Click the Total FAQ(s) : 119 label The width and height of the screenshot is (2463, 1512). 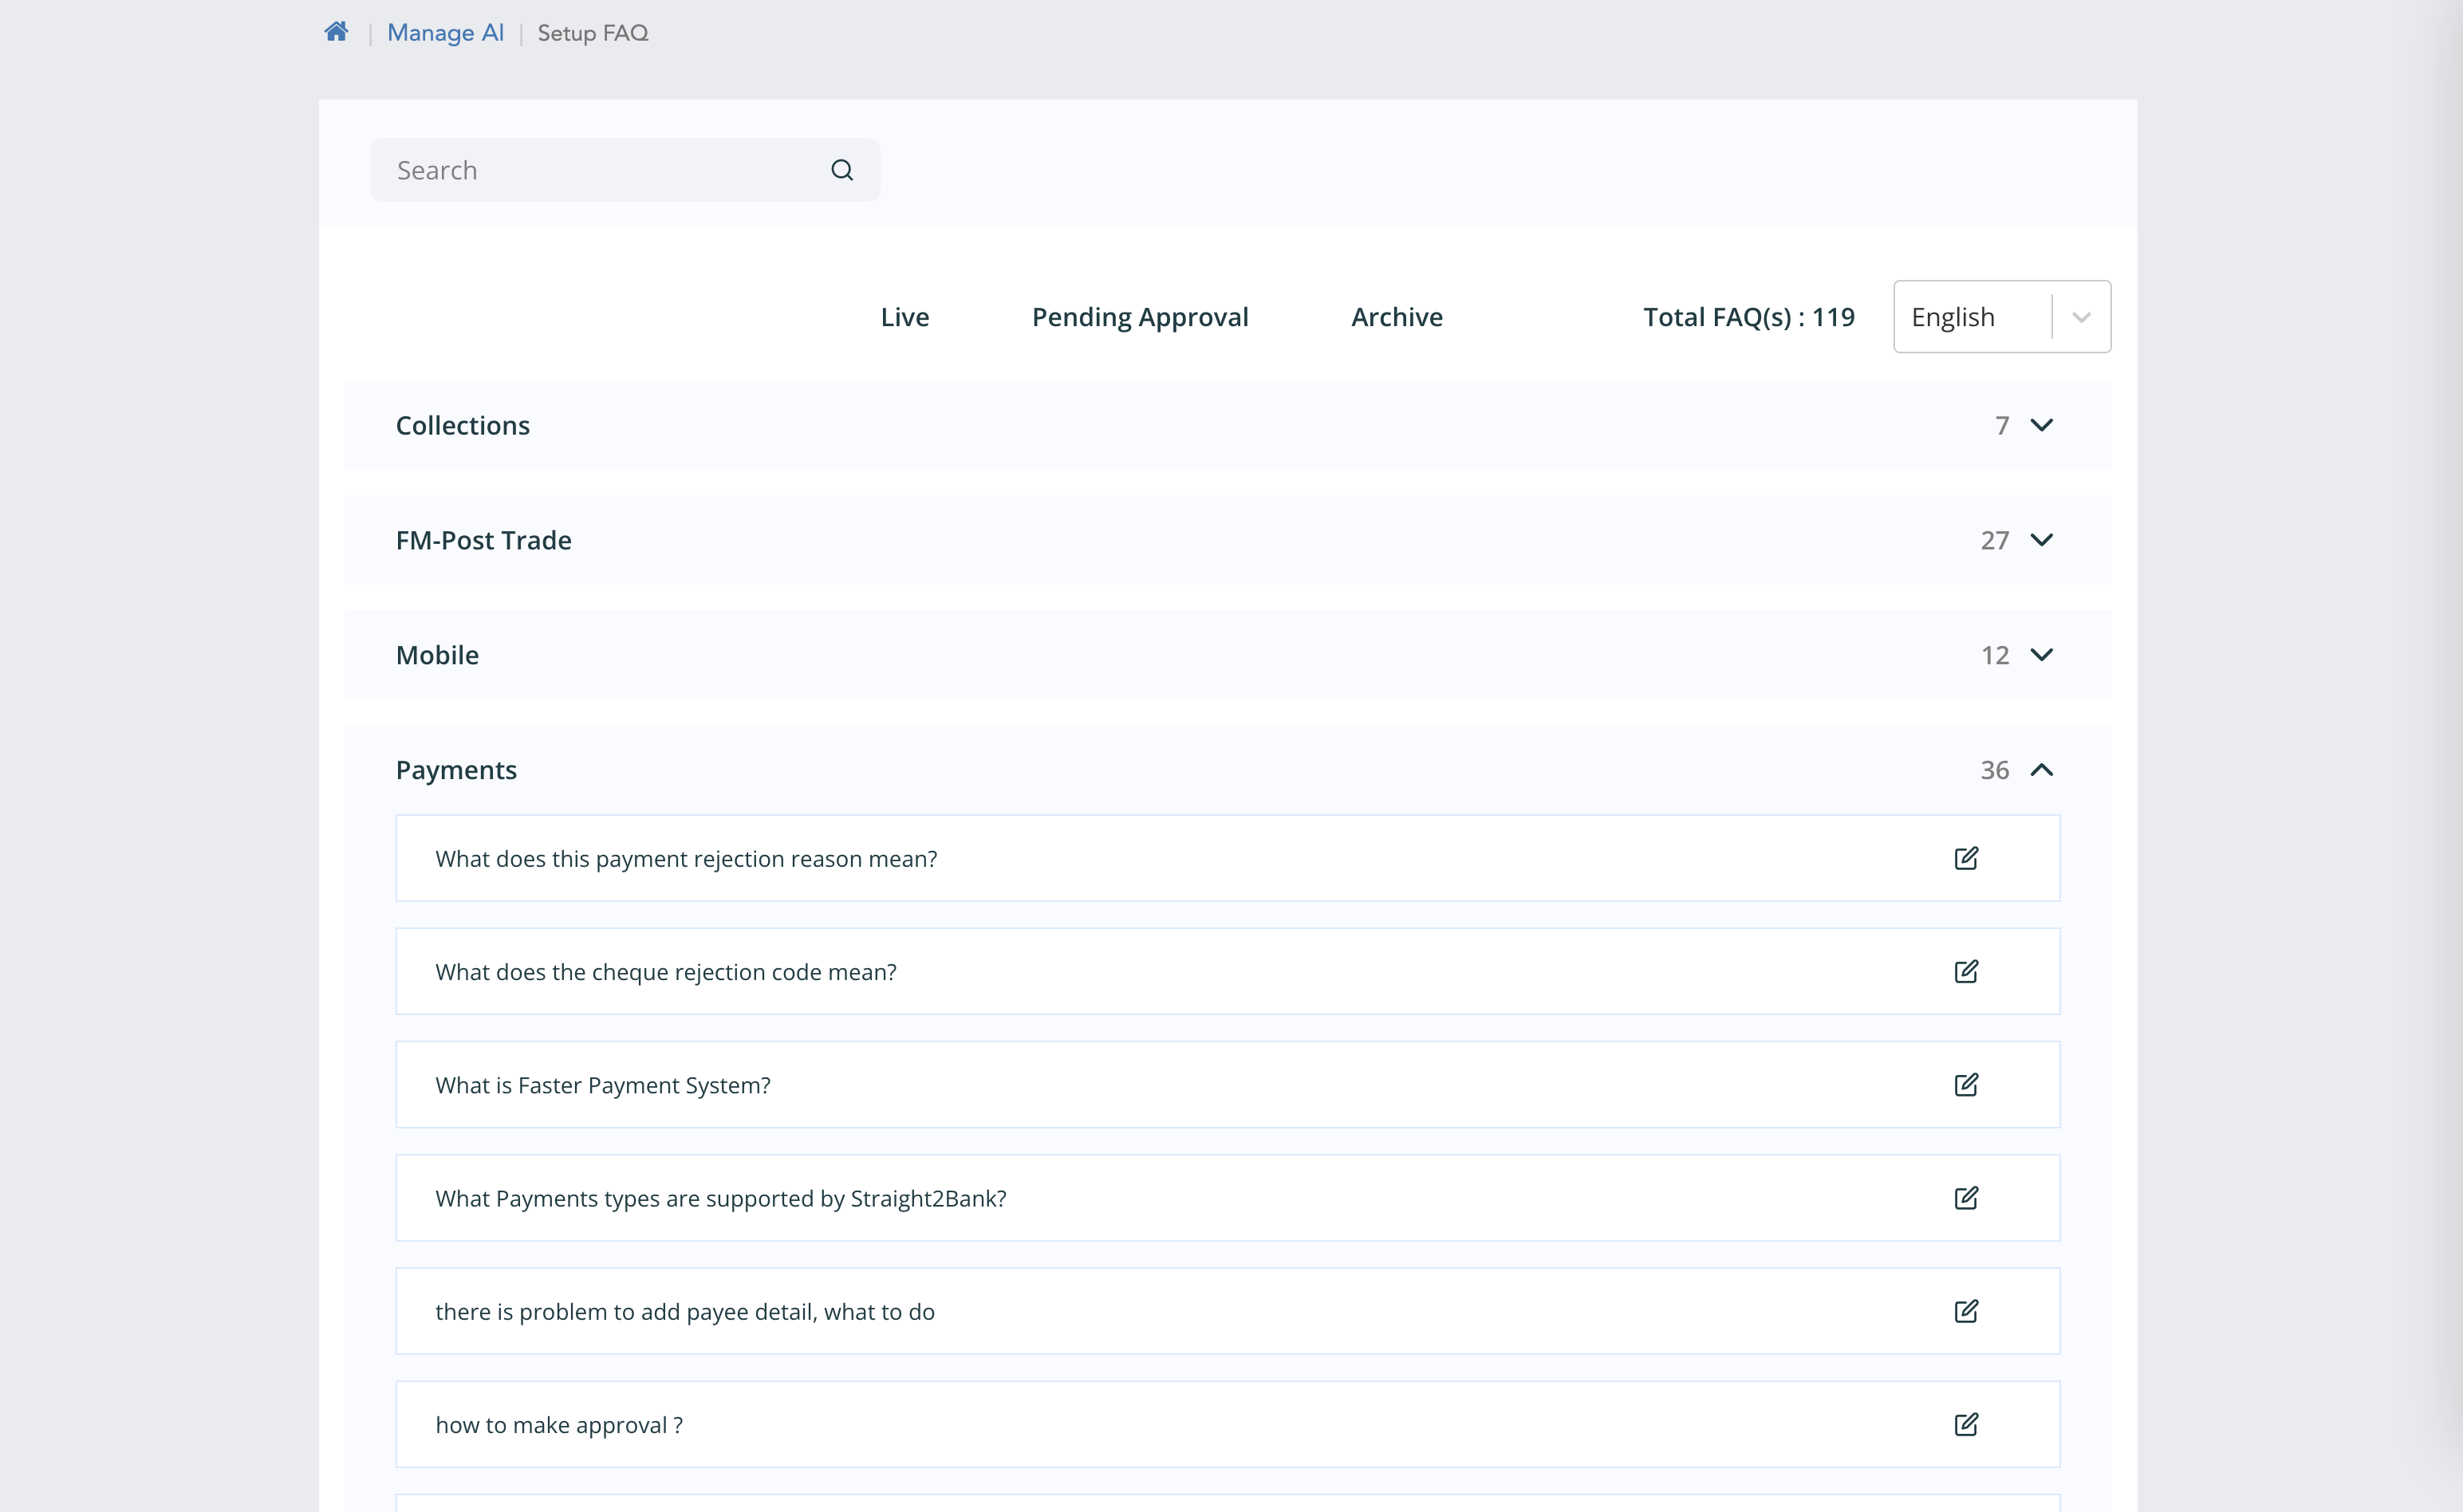[1749, 317]
